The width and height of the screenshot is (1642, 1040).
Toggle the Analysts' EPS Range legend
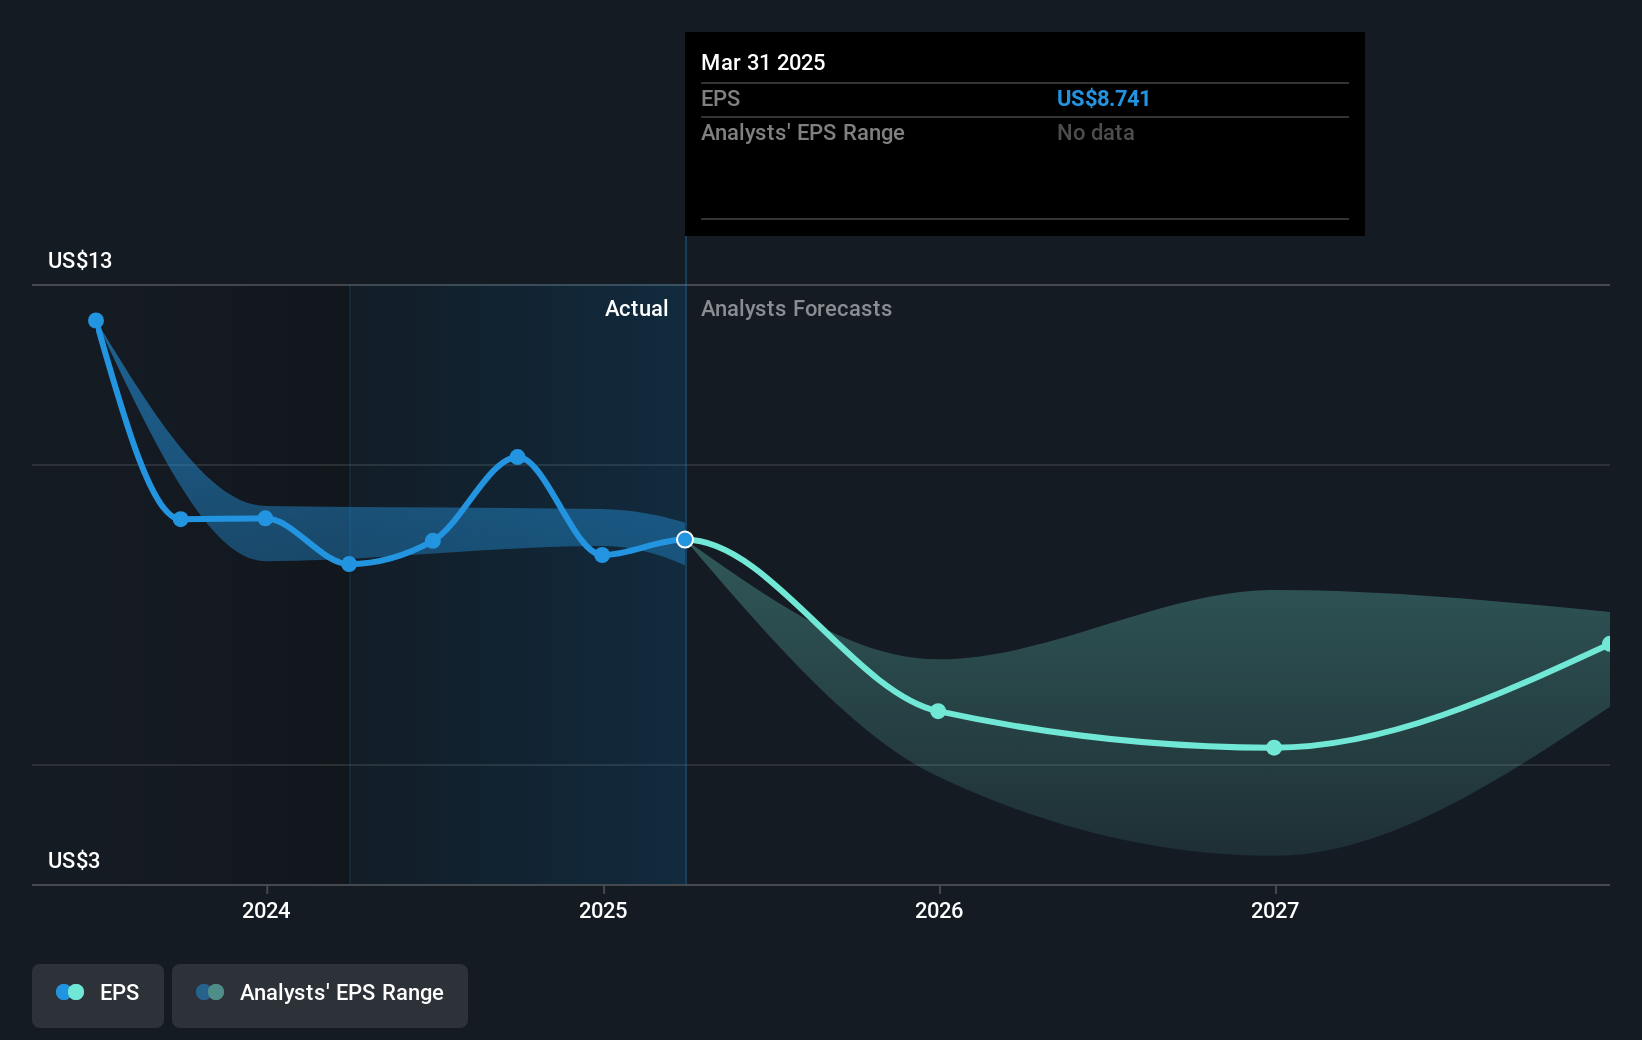coord(320,995)
